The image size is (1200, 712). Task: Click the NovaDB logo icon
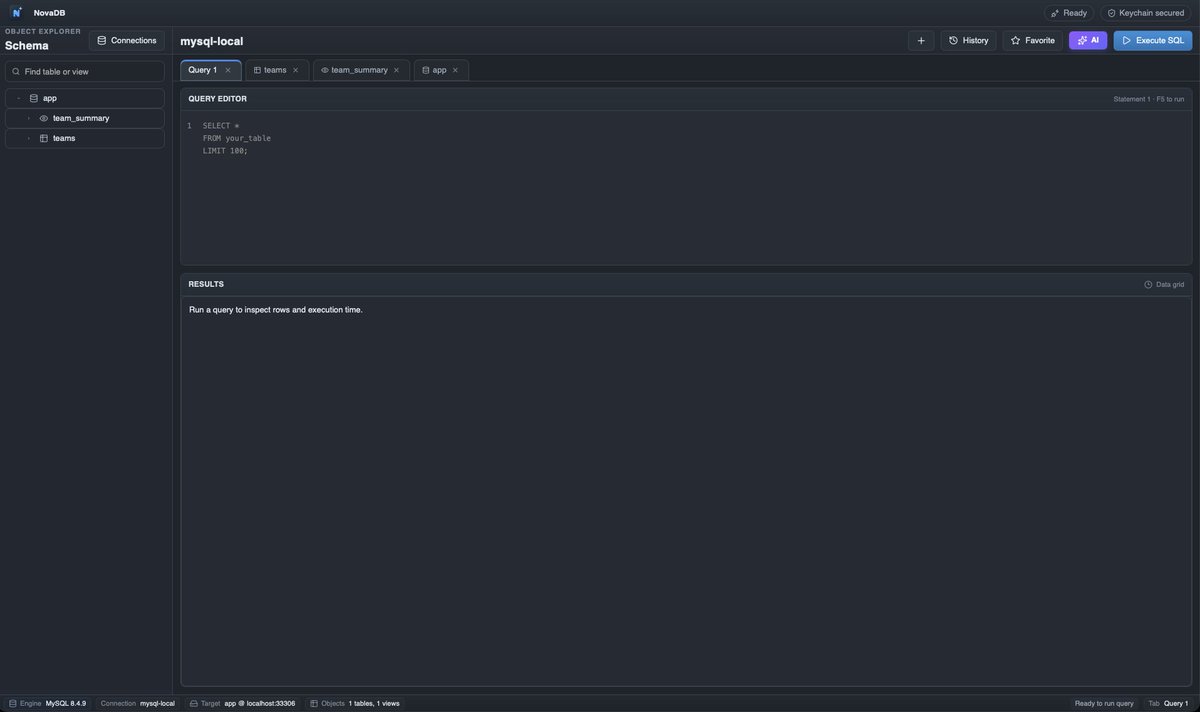[x=17, y=13]
